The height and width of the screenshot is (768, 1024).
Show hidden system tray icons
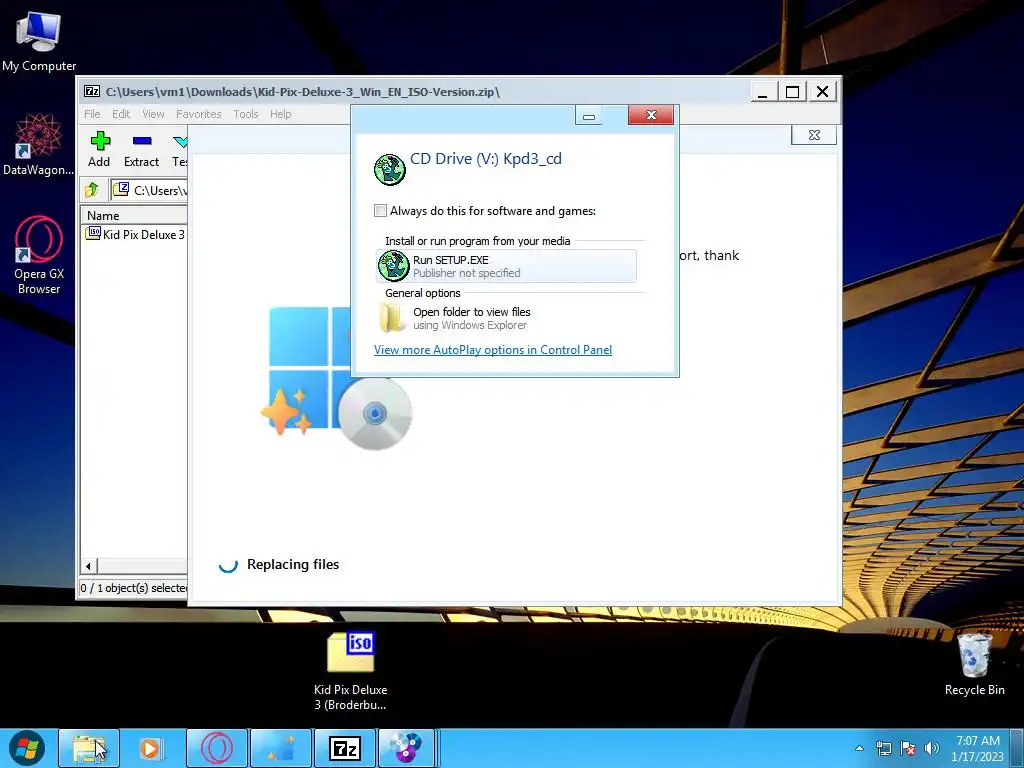(859, 748)
